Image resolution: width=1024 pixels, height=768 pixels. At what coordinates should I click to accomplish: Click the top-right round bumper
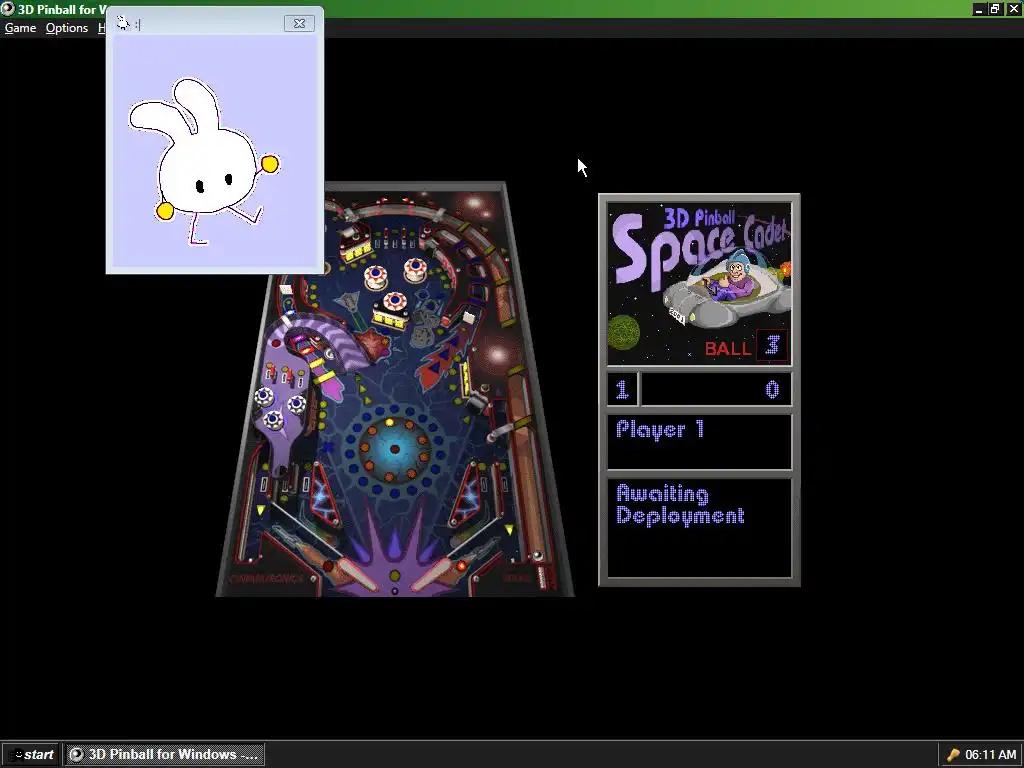(415, 270)
